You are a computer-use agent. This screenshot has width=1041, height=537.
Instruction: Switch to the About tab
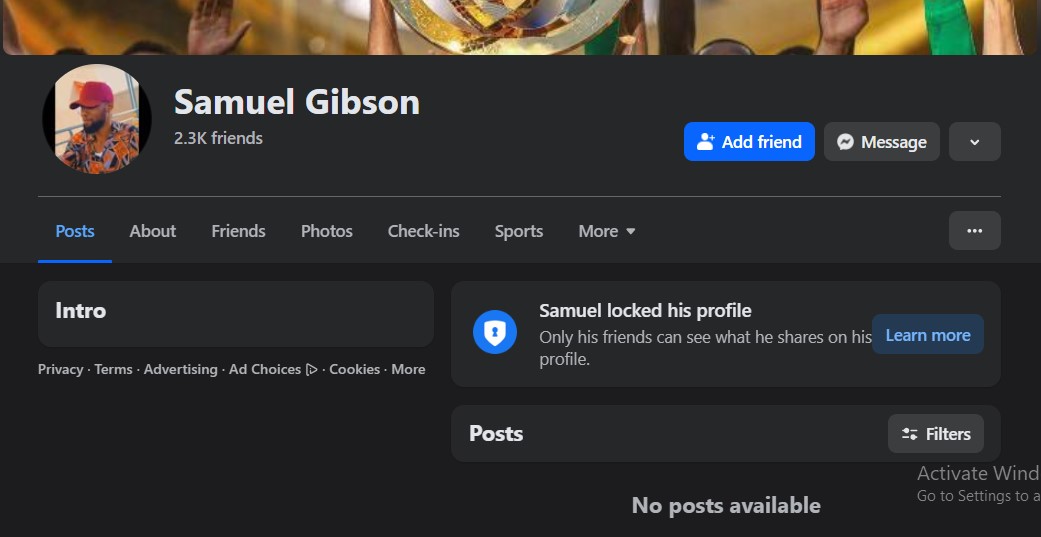153,231
